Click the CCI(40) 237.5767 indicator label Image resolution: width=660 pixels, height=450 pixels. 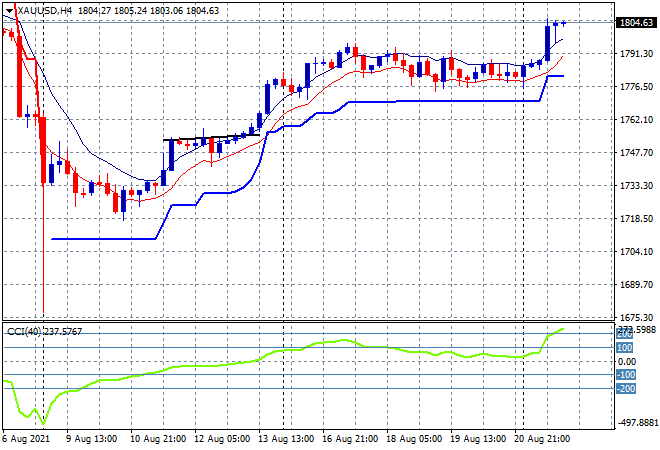[x=44, y=332]
